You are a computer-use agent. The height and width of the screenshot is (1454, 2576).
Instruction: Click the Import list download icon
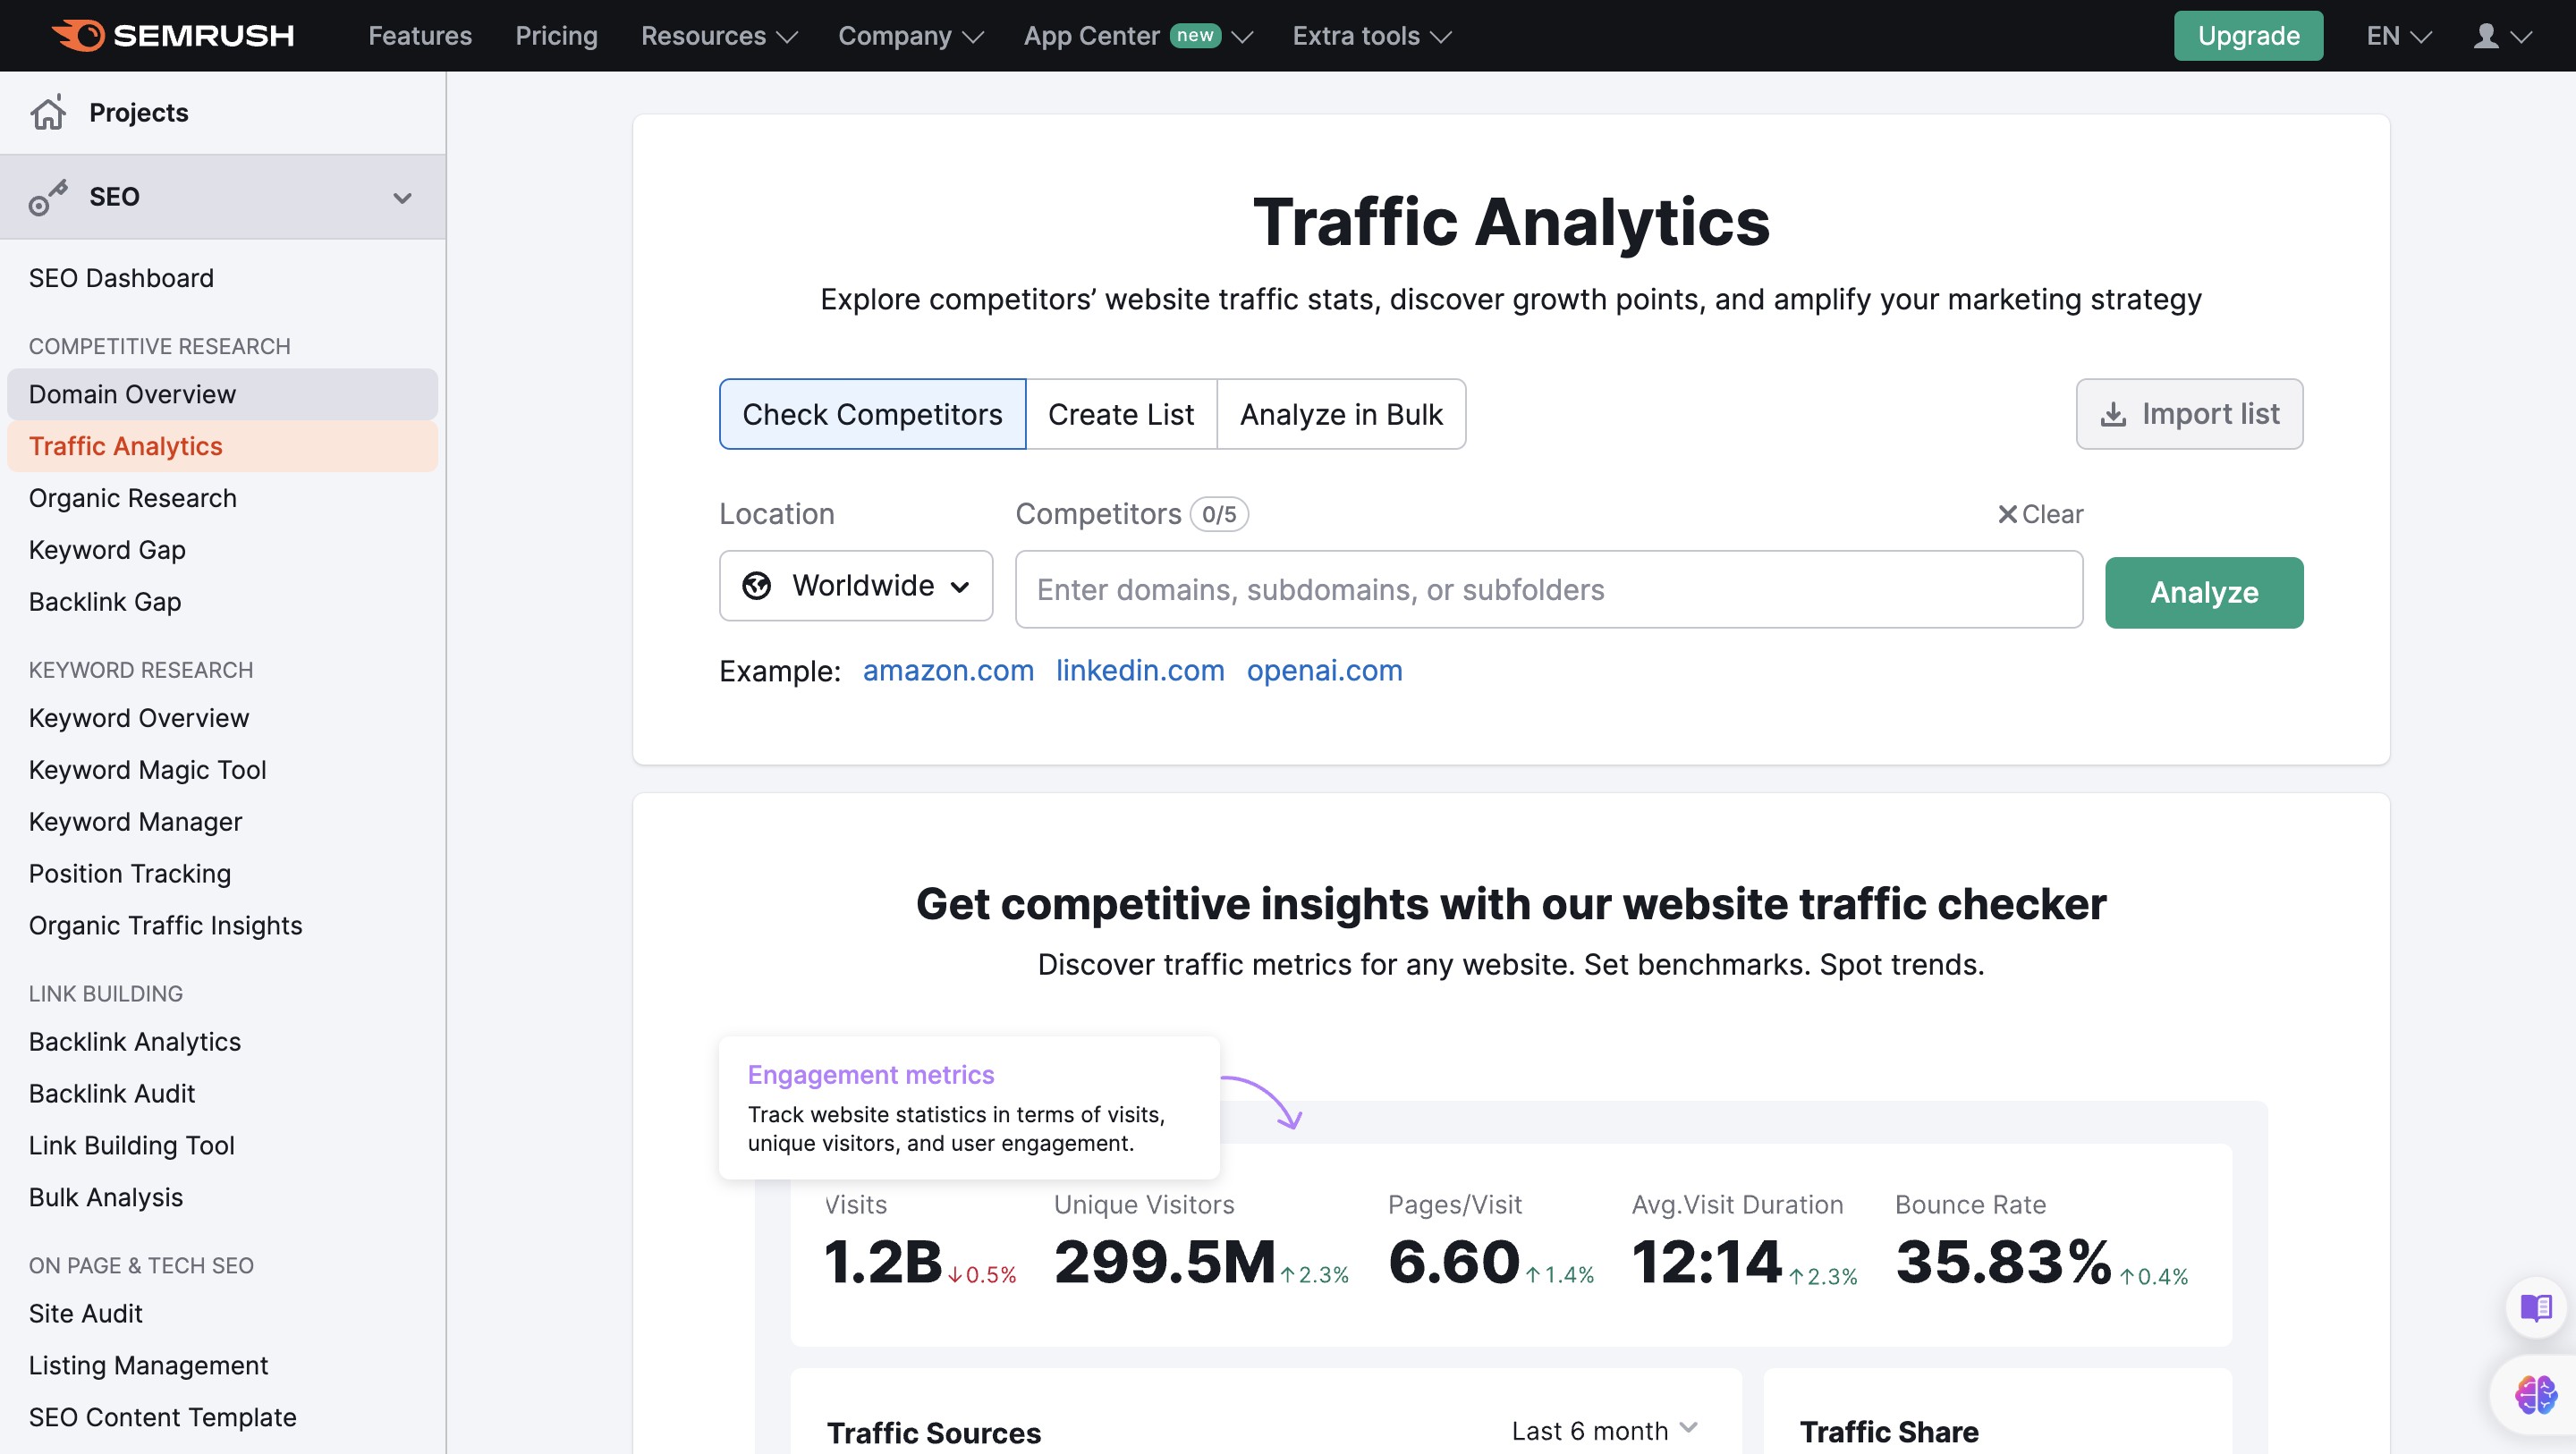tap(2113, 414)
